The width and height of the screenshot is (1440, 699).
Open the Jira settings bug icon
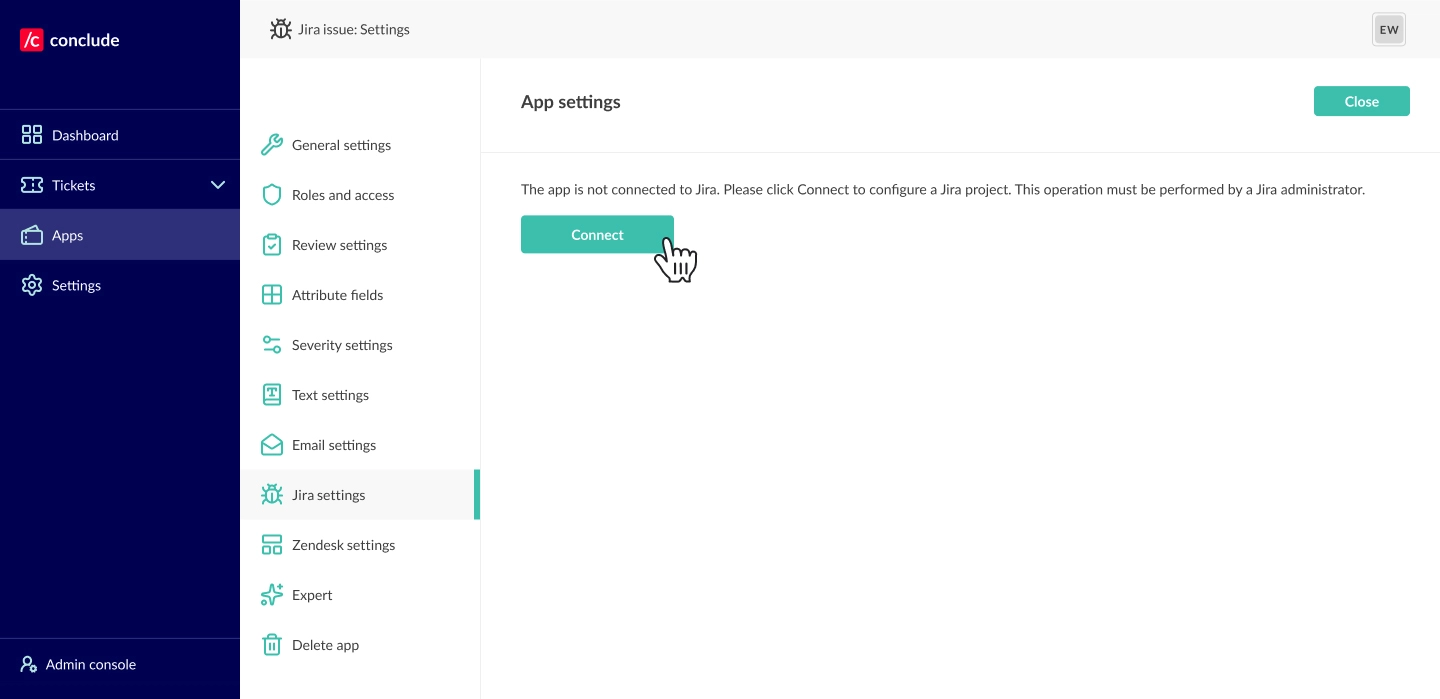(272, 495)
